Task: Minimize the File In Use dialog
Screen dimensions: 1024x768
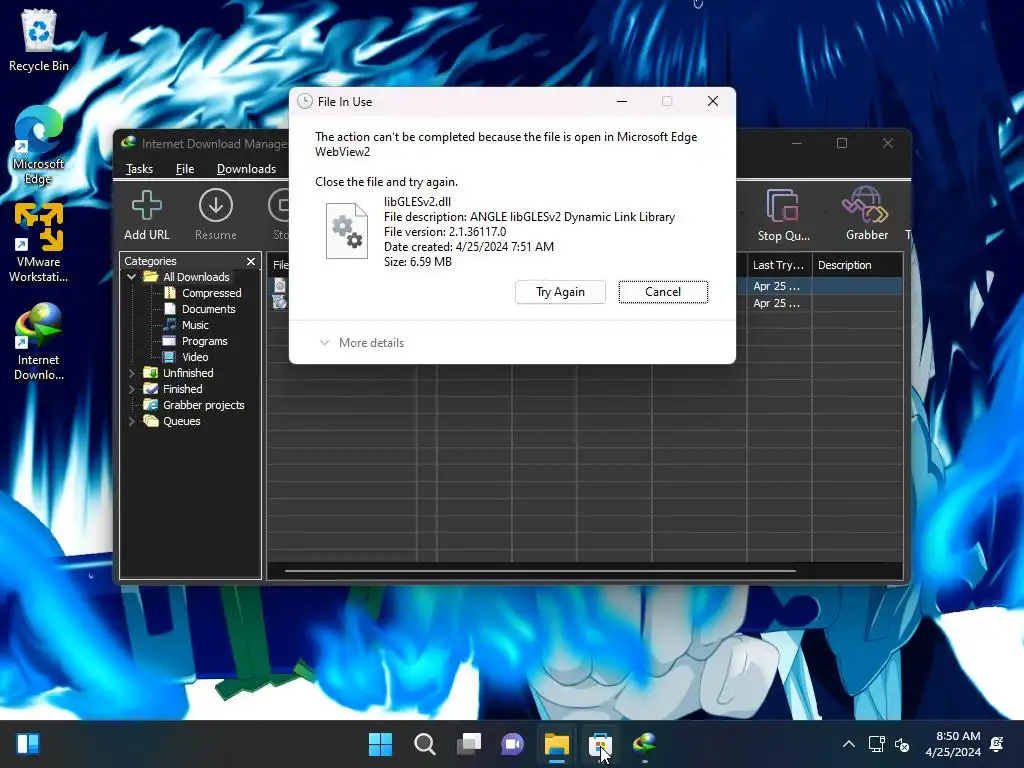Action: (x=622, y=101)
